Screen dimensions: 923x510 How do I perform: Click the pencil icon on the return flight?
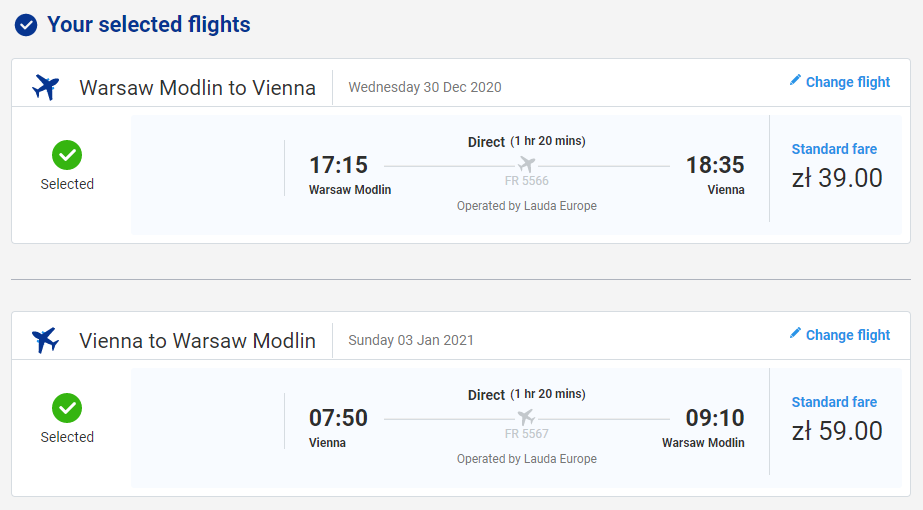click(795, 333)
